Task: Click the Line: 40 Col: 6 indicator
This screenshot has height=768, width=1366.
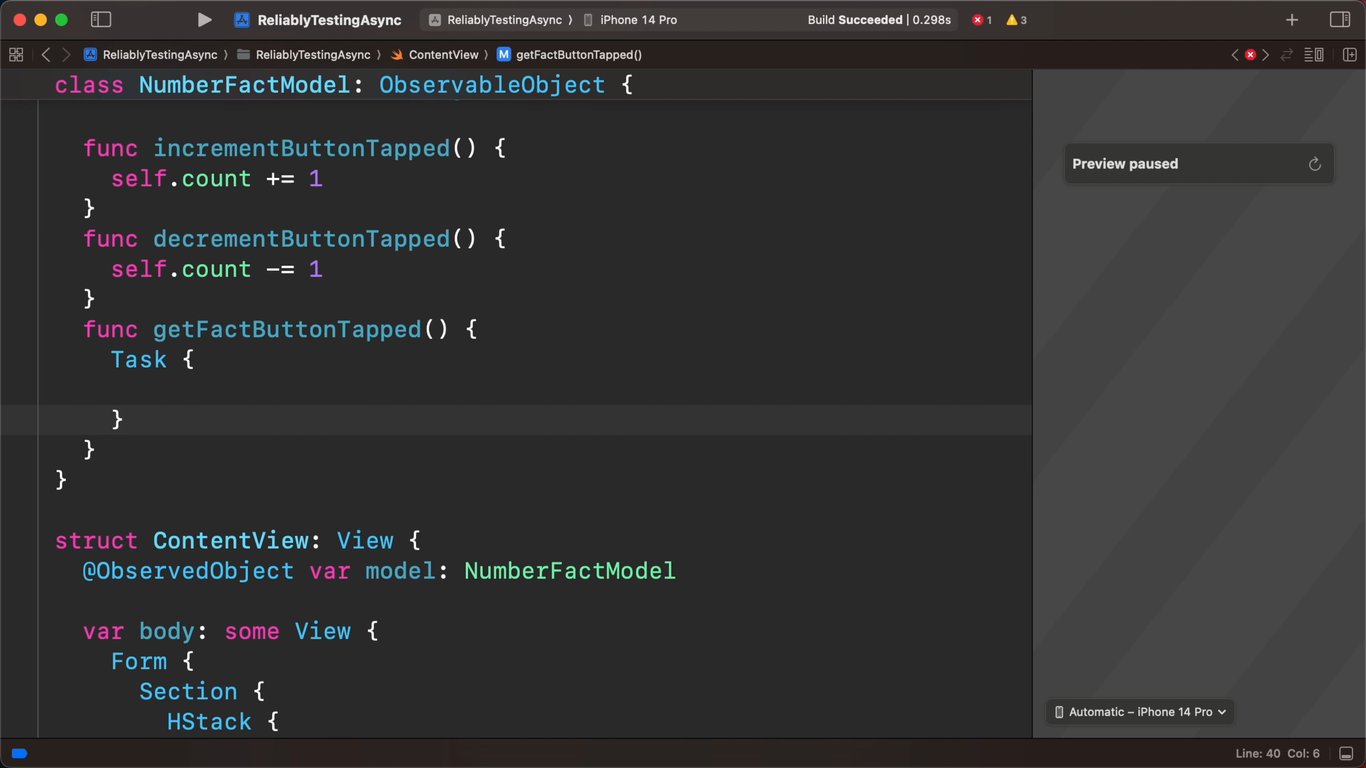Action: (1278, 753)
